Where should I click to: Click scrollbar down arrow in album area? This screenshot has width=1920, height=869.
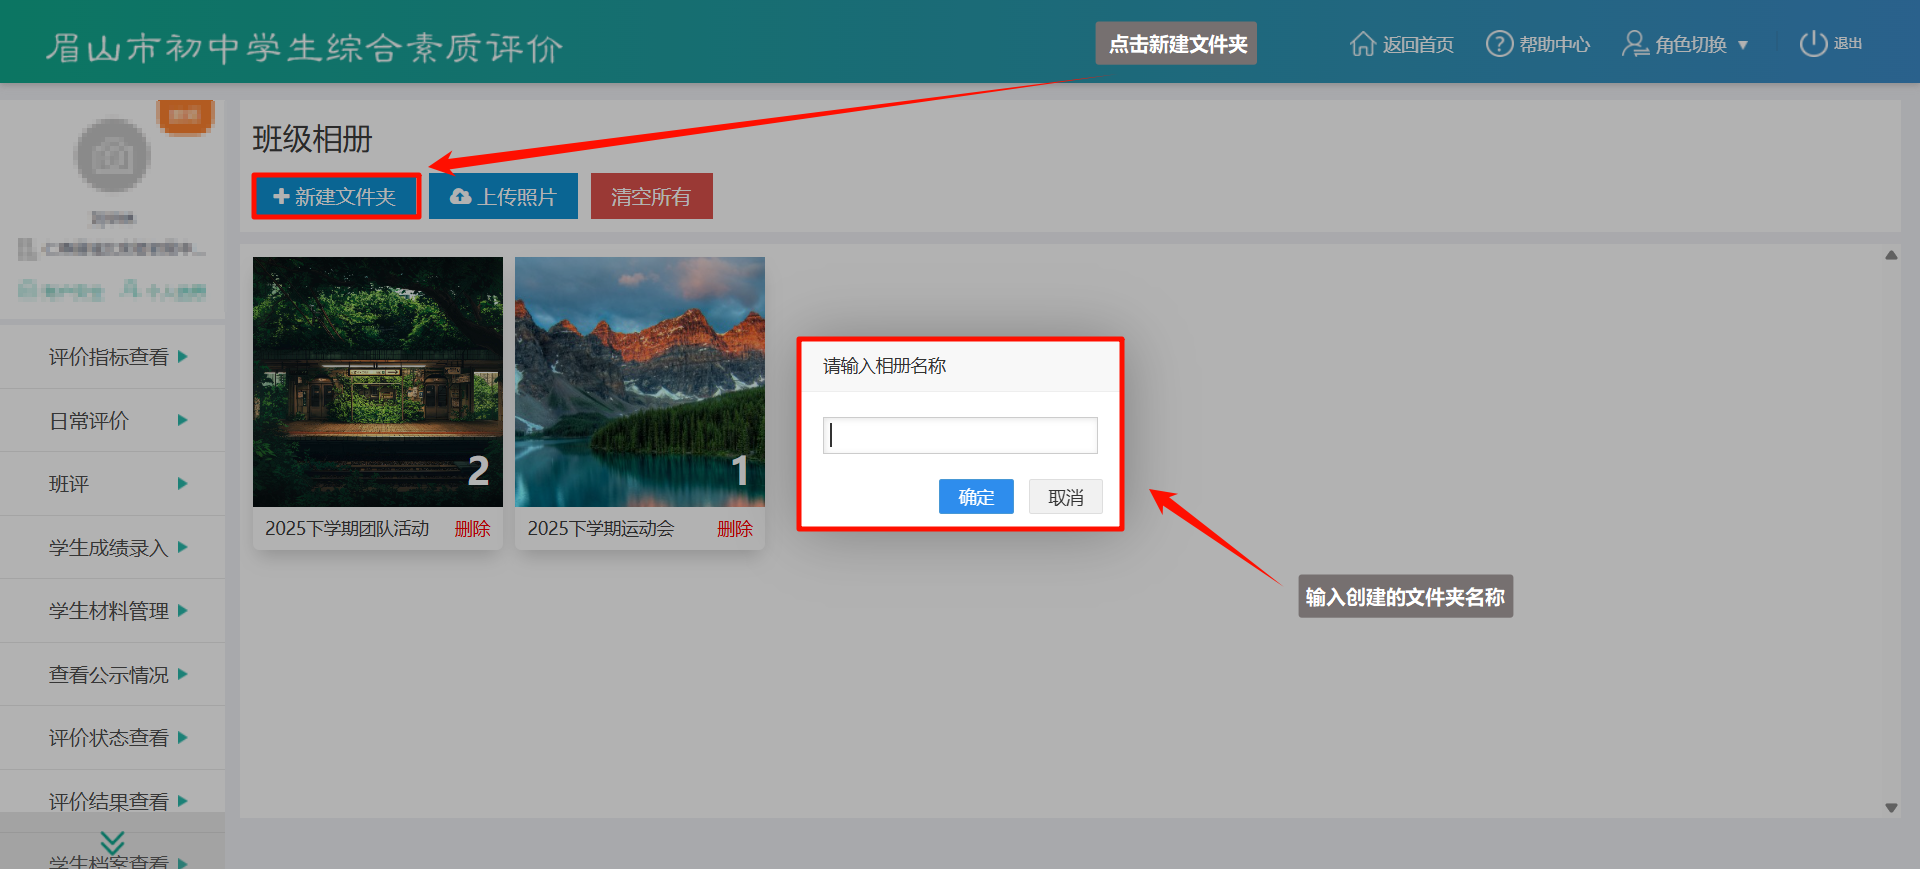pyautogui.click(x=1891, y=808)
